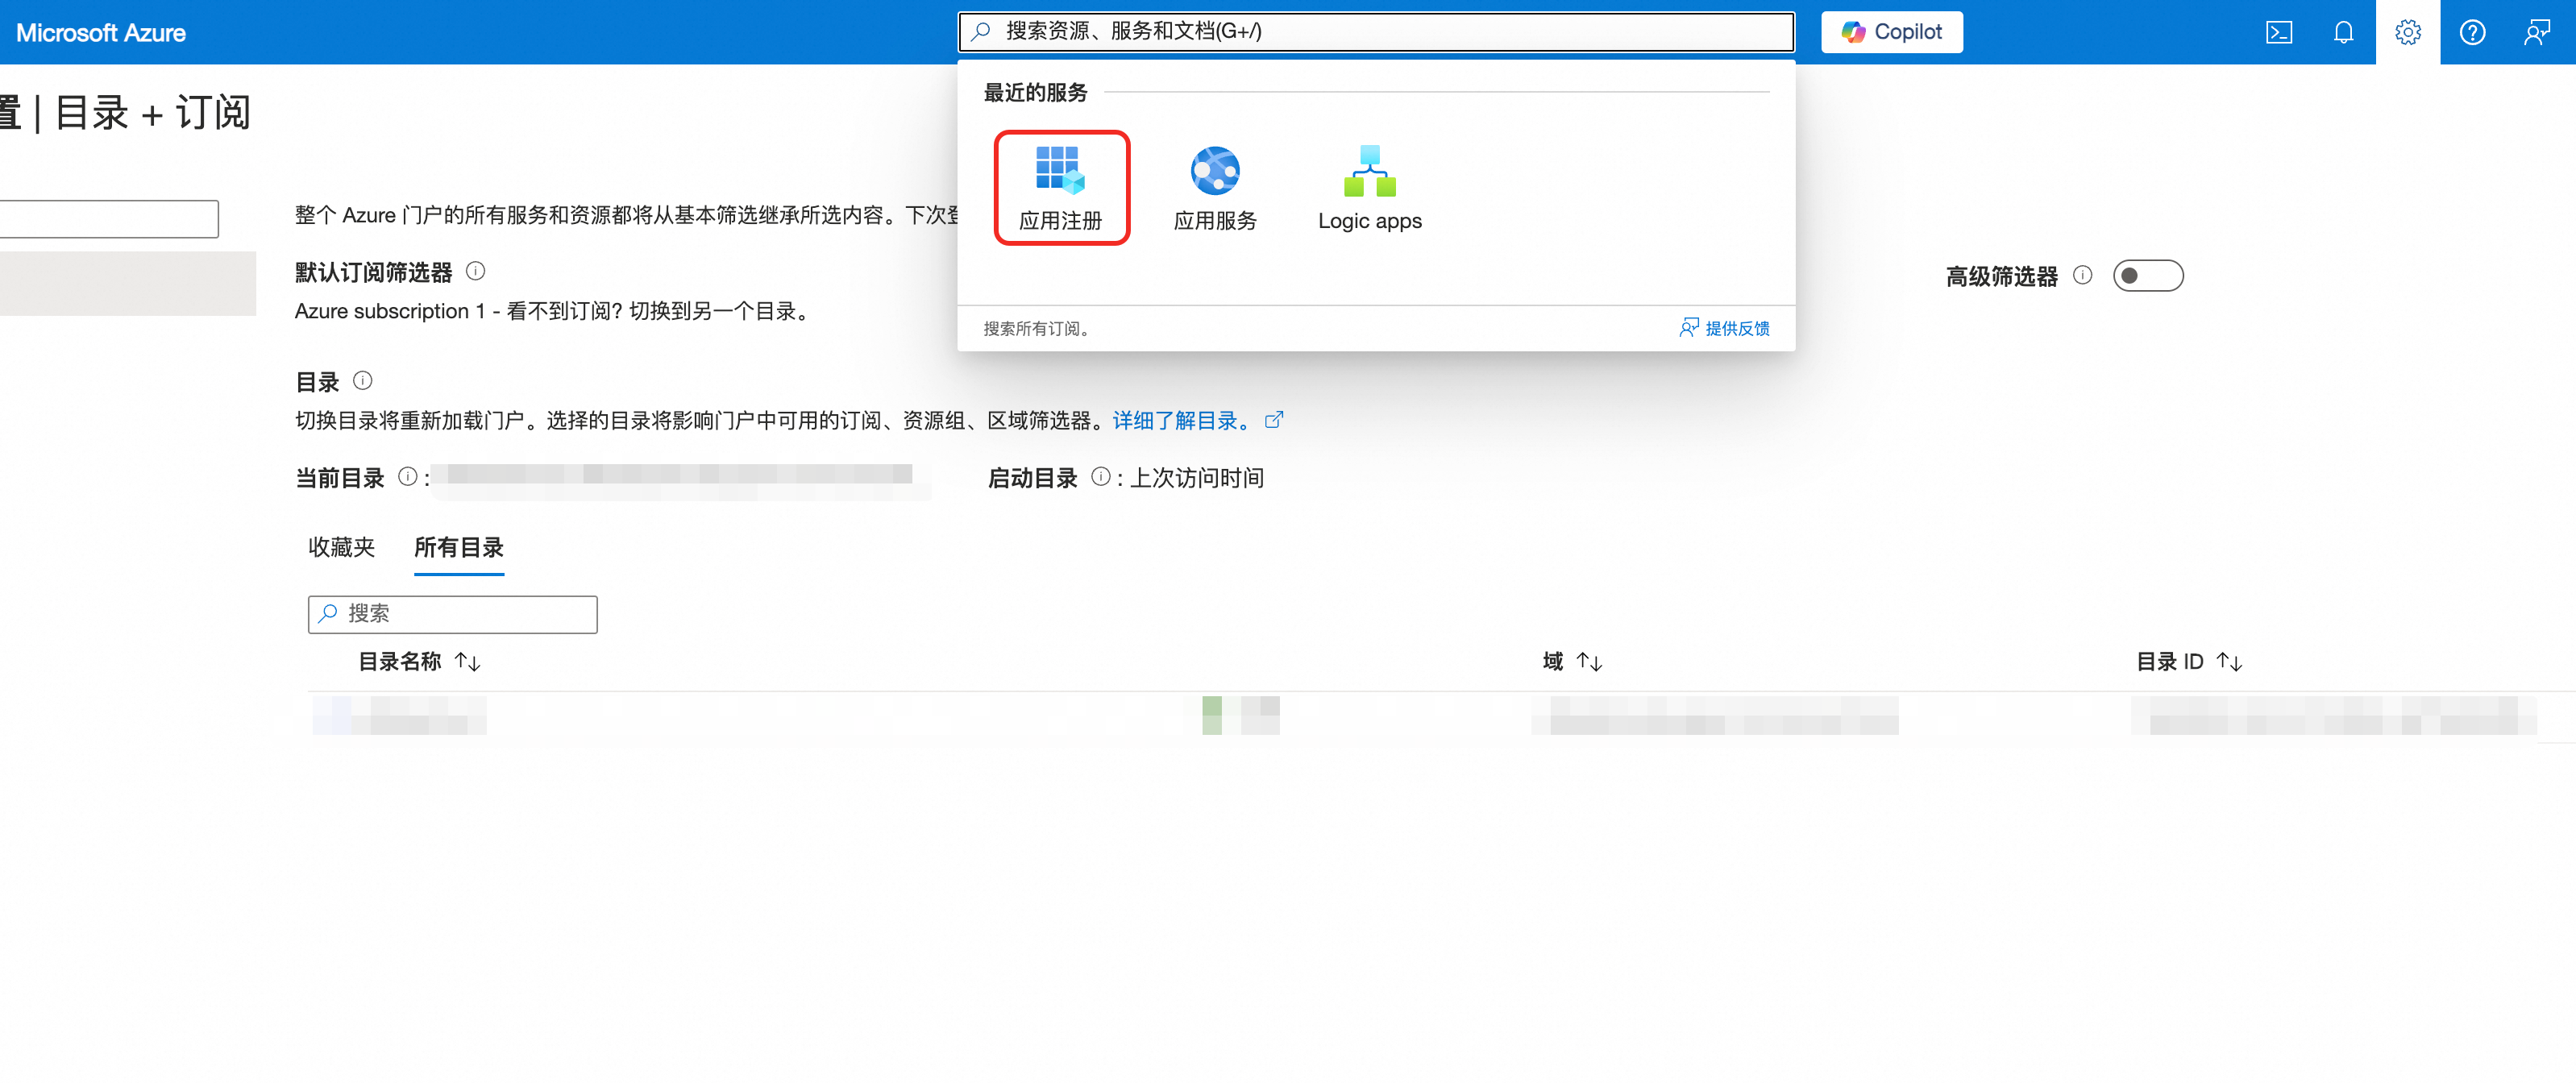The height and width of the screenshot is (1083, 2576).
Task: Sort by 域 column arrows
Action: (x=1589, y=662)
